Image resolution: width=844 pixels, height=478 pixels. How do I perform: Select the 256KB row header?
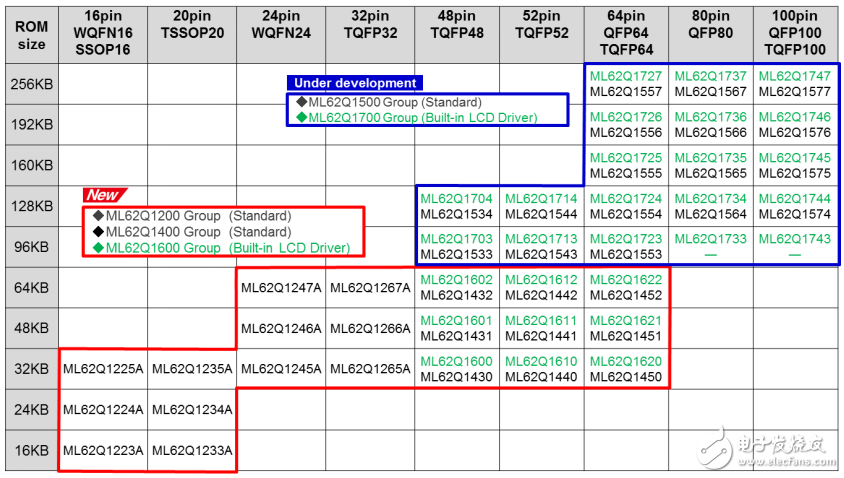(32, 85)
